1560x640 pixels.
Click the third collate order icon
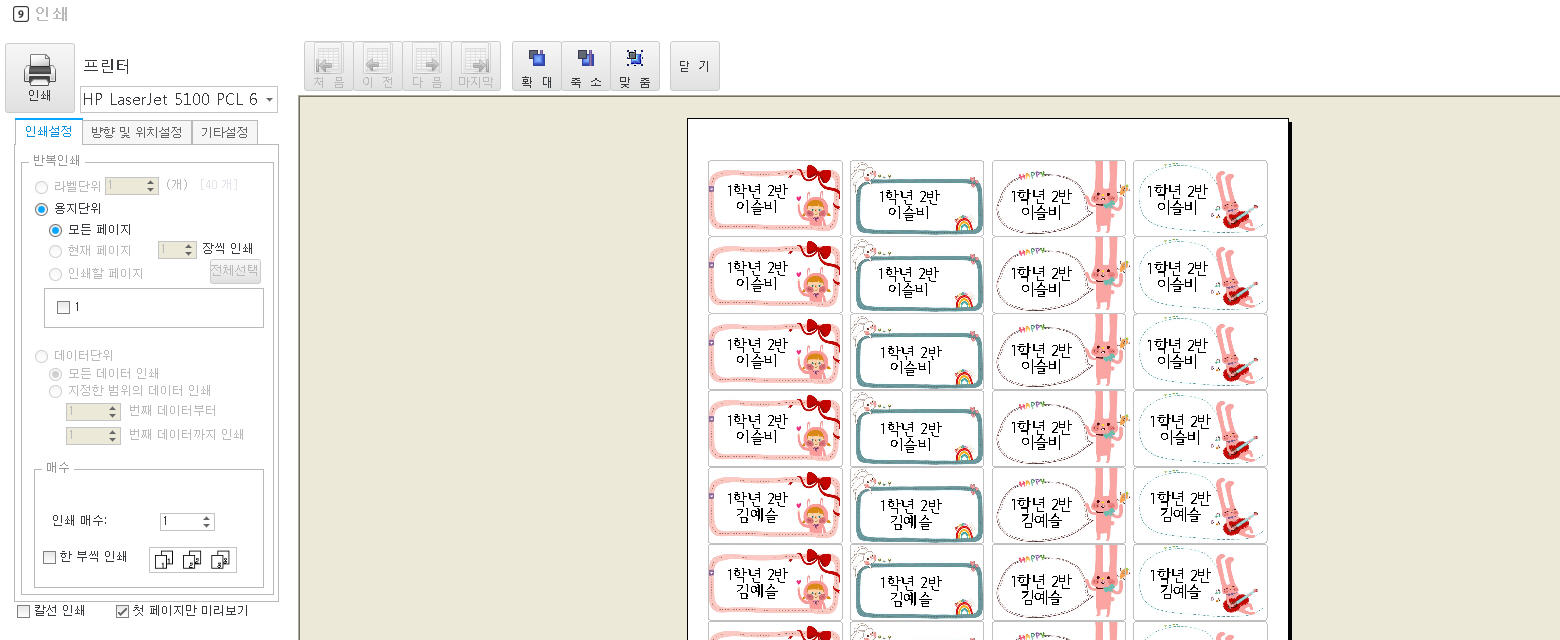click(221, 560)
